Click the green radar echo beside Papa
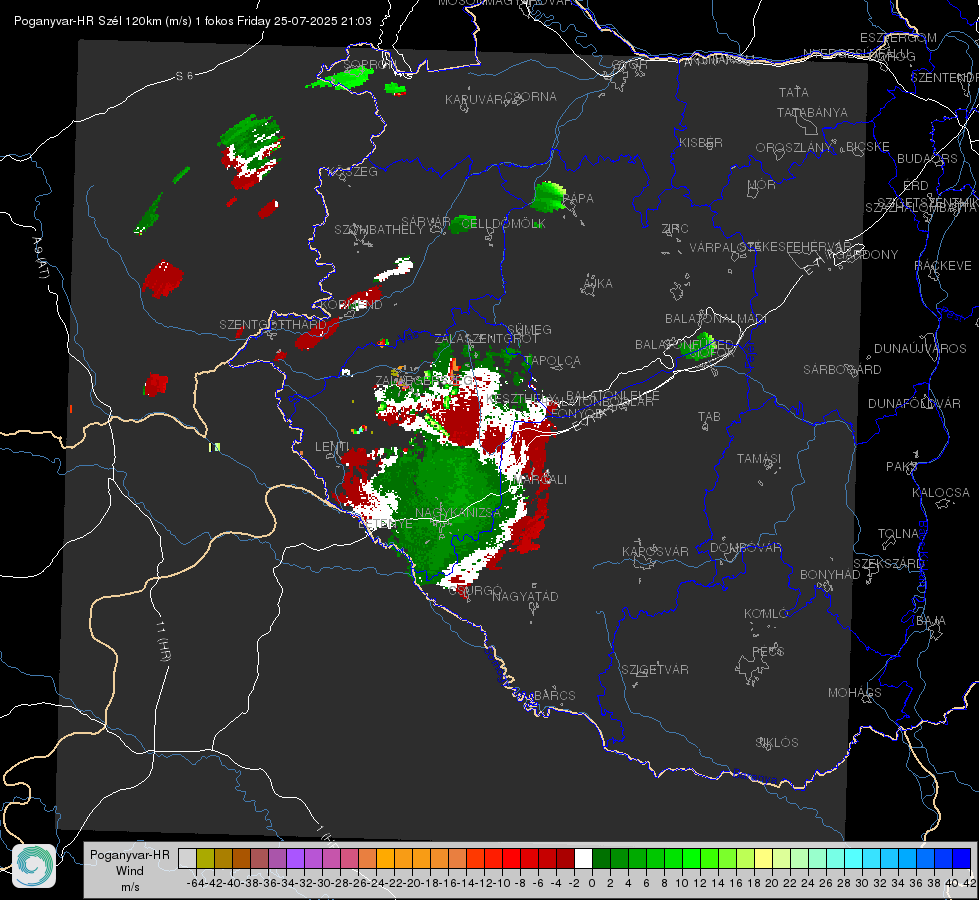This screenshot has width=979, height=900. click(x=549, y=197)
